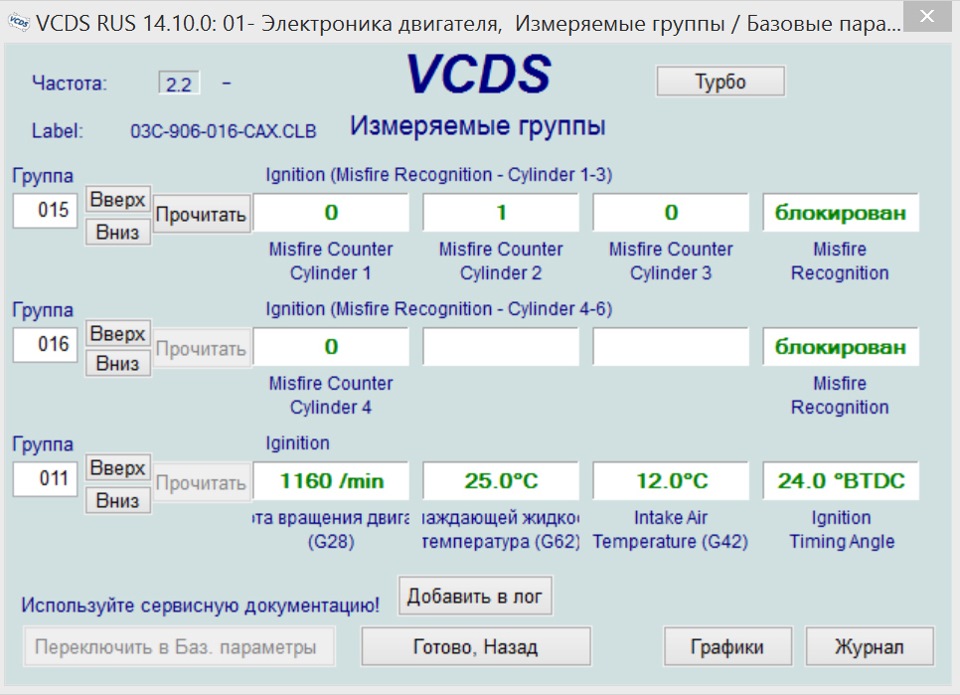The height and width of the screenshot is (695, 960).
Task: Close the VCDS window
Action: pyautogui.click(x=927, y=17)
